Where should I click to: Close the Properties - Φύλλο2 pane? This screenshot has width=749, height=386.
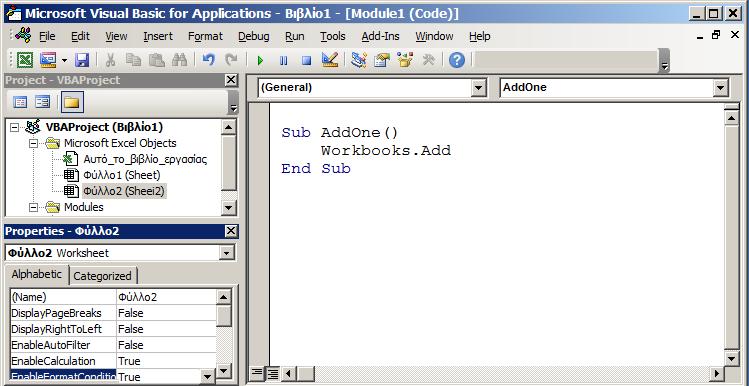(231, 231)
